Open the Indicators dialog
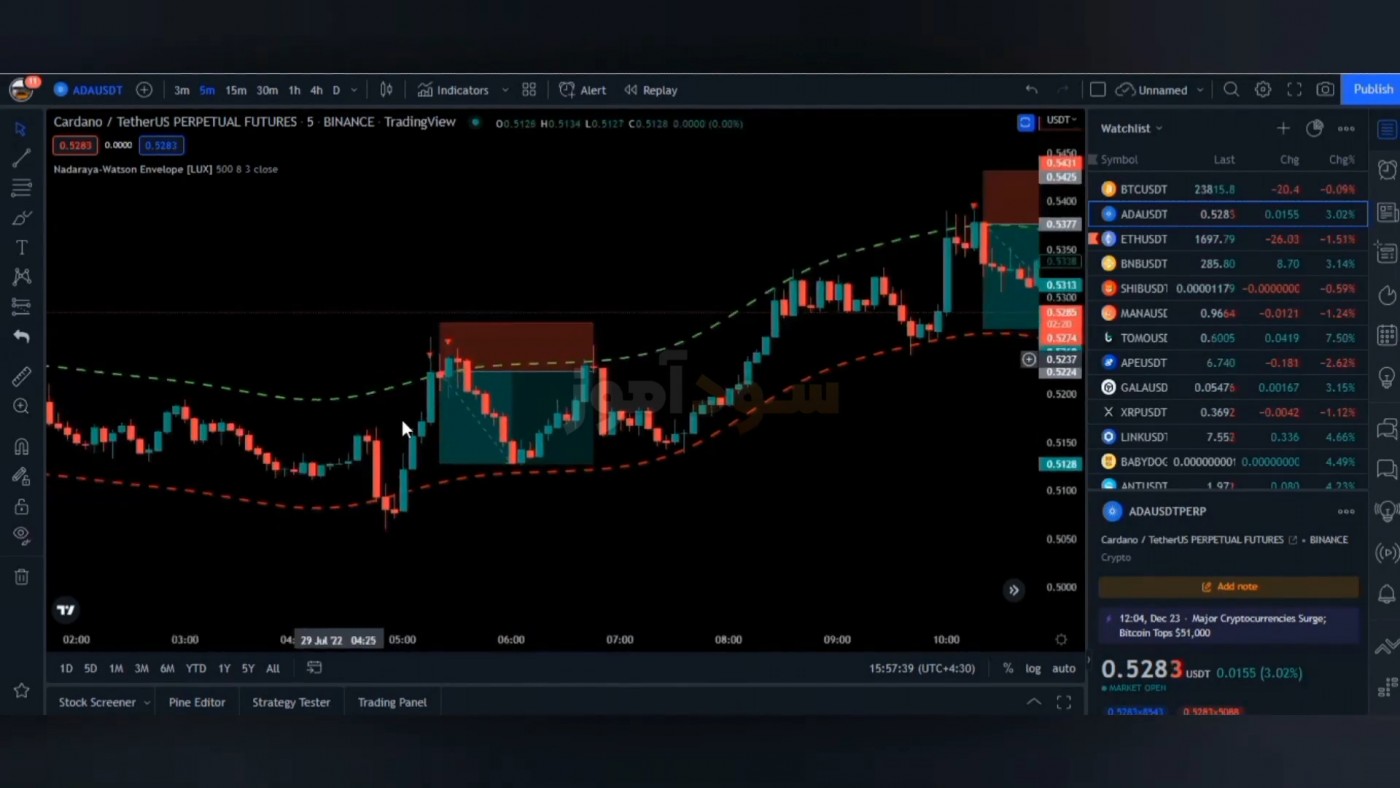 tap(453, 90)
